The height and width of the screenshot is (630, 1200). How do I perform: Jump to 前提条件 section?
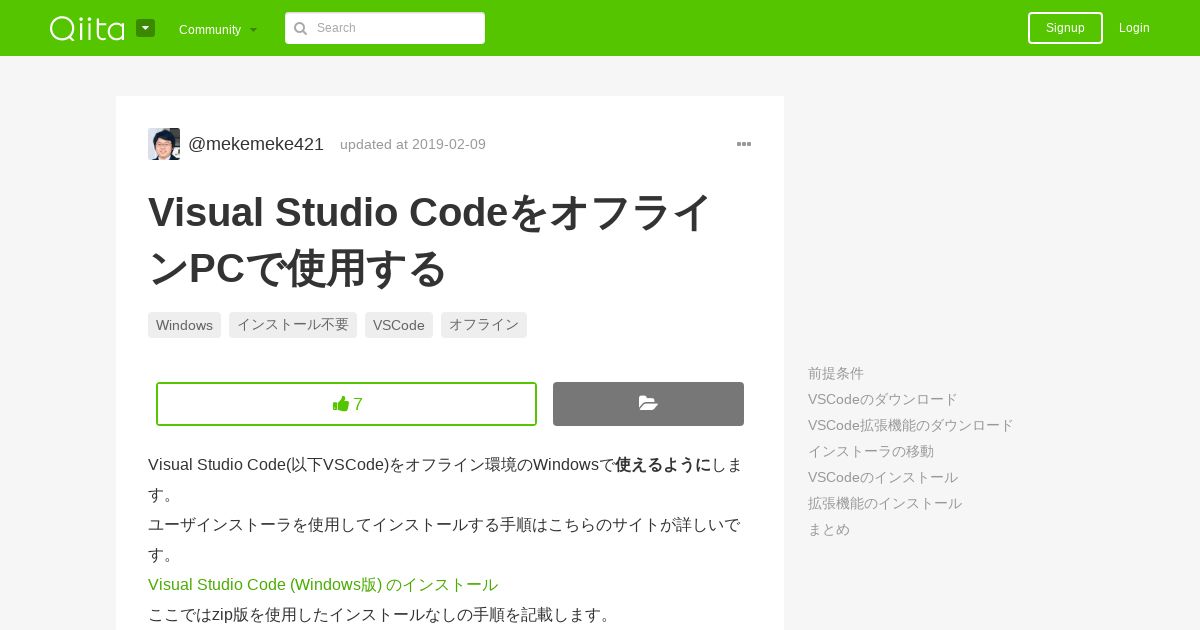[836, 373]
